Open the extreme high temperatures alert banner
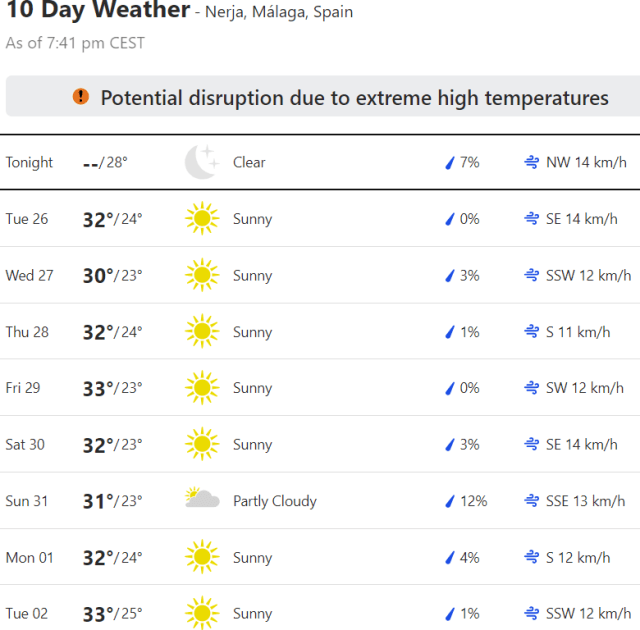The image size is (640, 630). (x=340, y=97)
